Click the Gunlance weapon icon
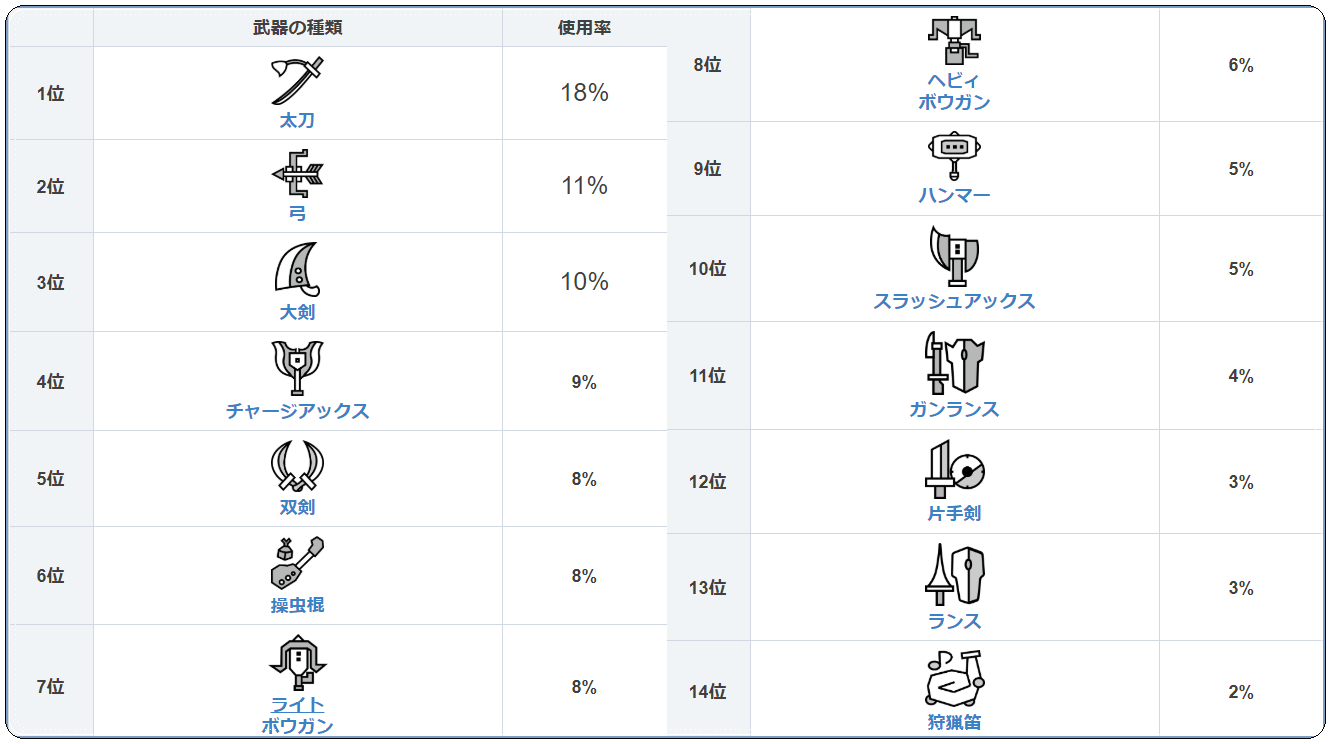Viewport: 1331px width, 744px height. (x=954, y=364)
